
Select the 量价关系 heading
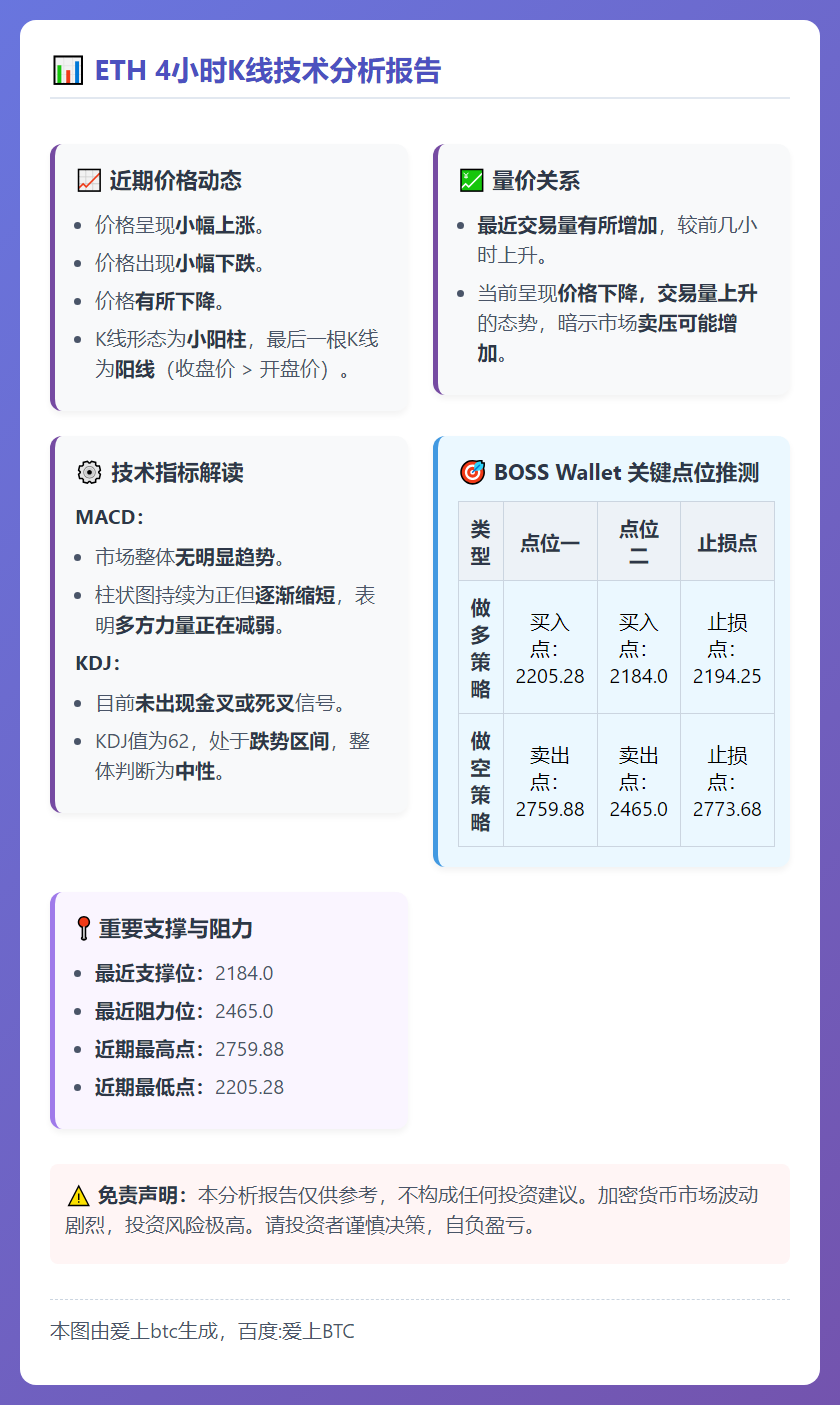(536, 181)
